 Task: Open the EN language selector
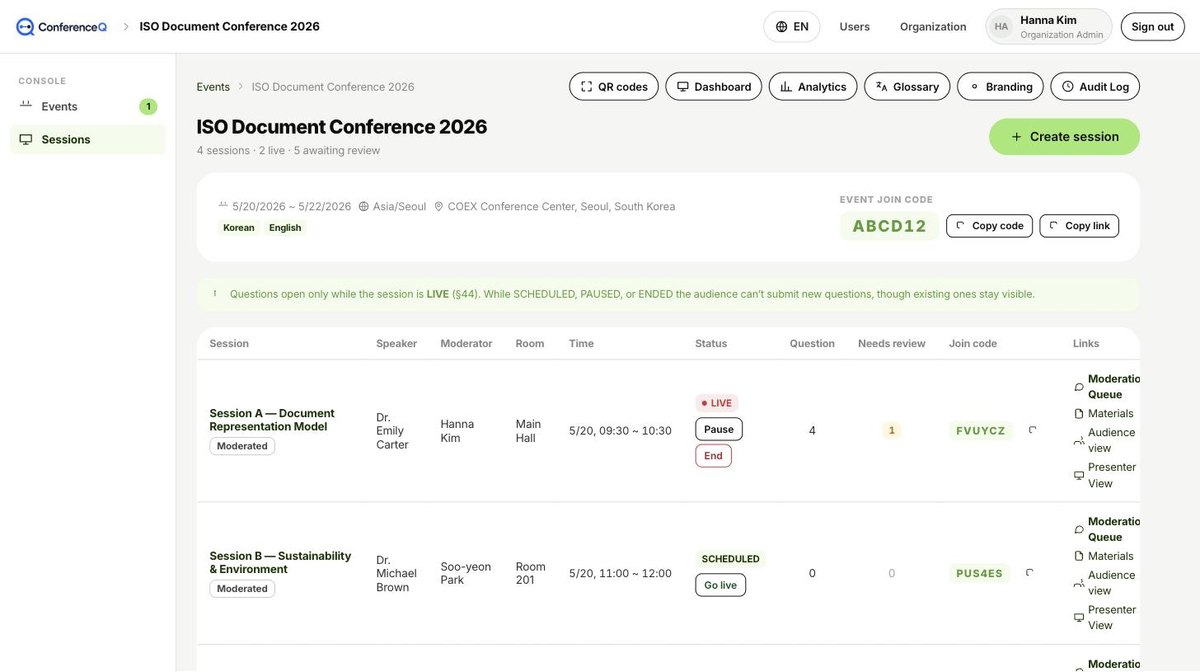tap(792, 27)
